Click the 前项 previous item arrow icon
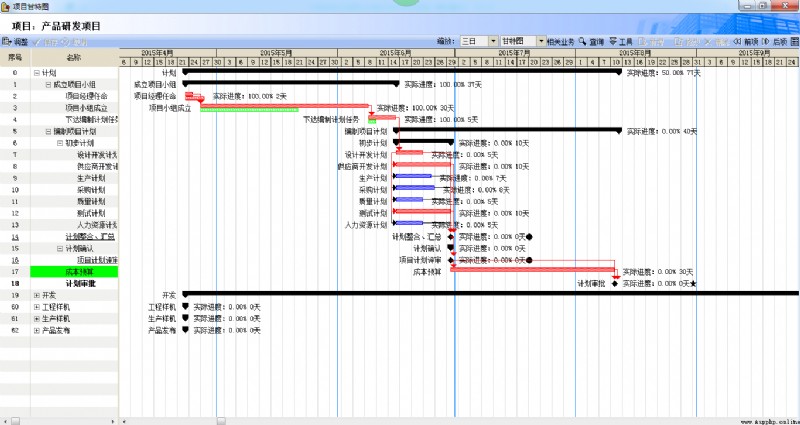800x425 pixels. 737,42
